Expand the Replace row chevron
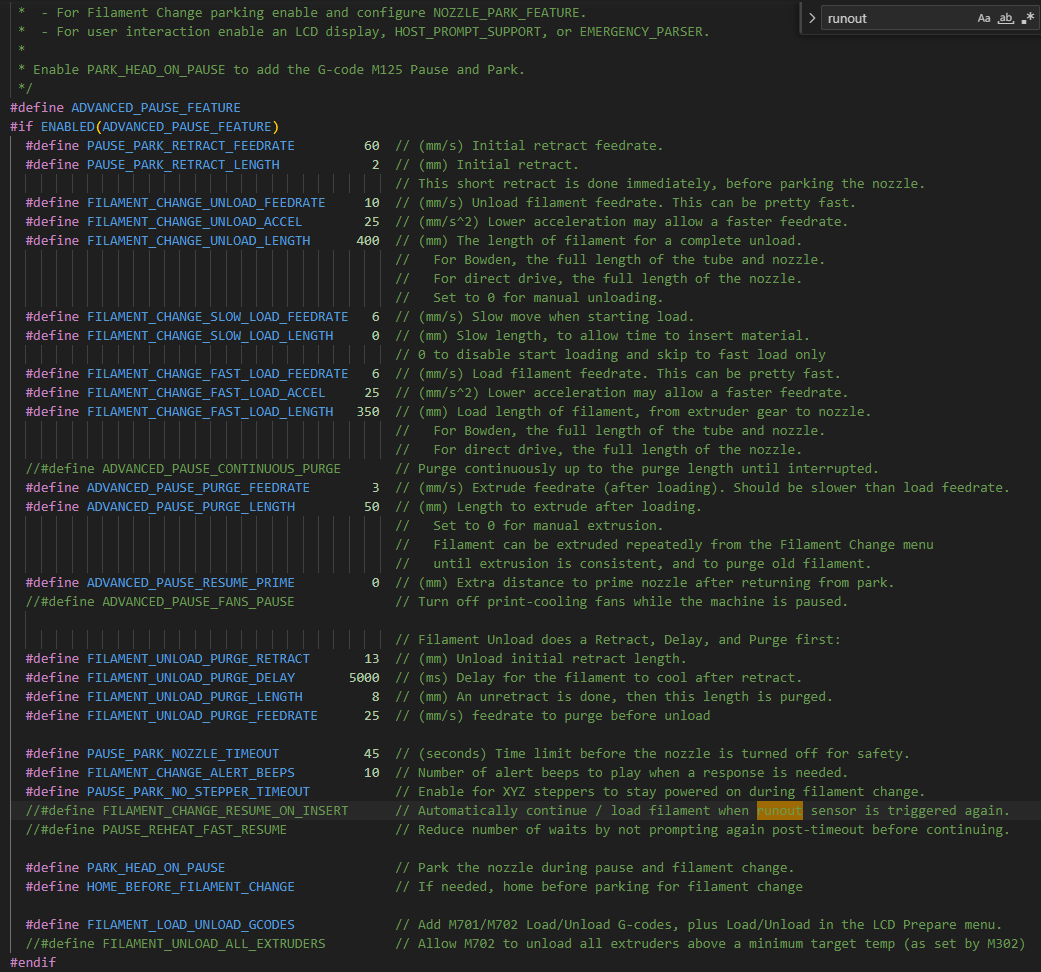The image size is (1041, 972). pyautogui.click(x=811, y=18)
